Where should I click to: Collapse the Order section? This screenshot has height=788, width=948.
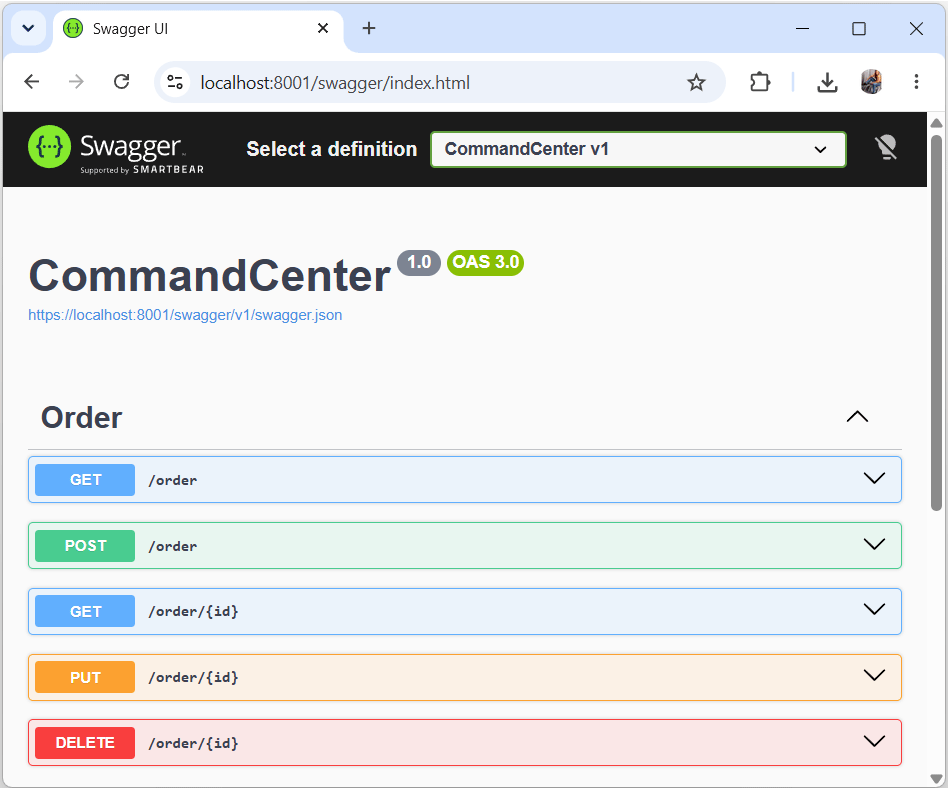(x=857, y=417)
